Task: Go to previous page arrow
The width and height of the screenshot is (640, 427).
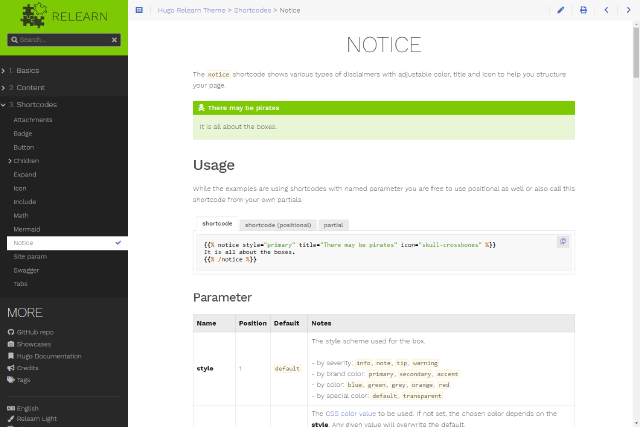Action: [x=606, y=10]
